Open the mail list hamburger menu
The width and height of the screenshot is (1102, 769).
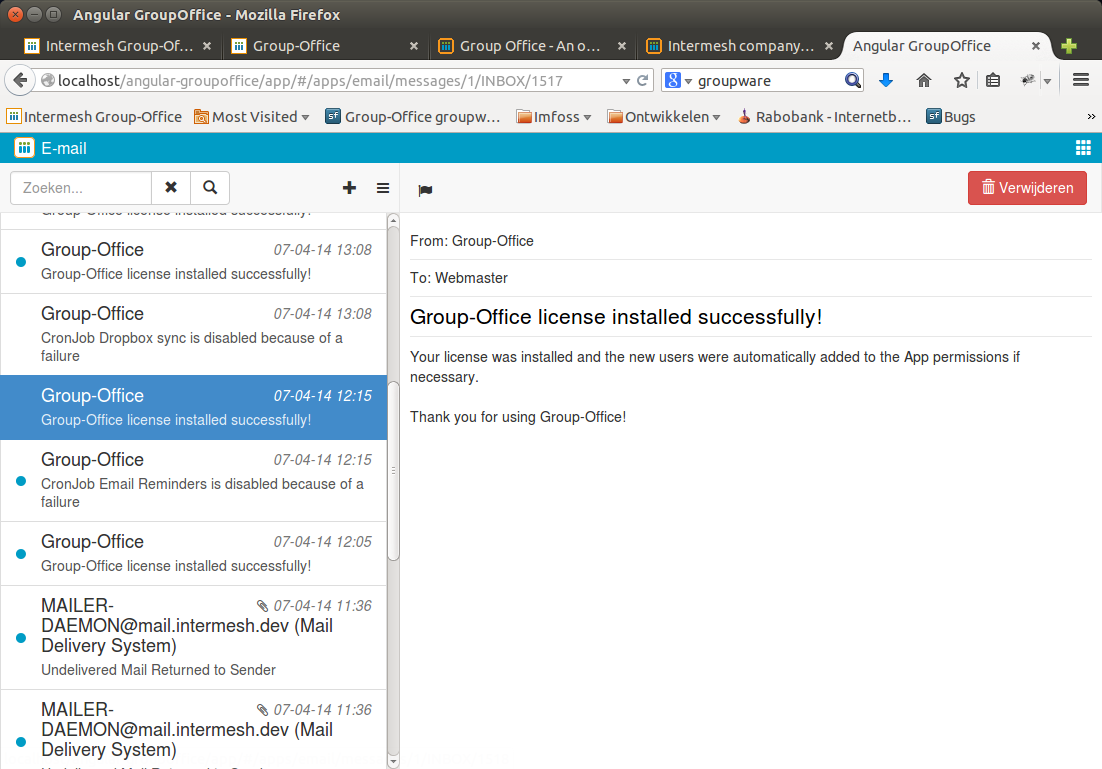383,188
